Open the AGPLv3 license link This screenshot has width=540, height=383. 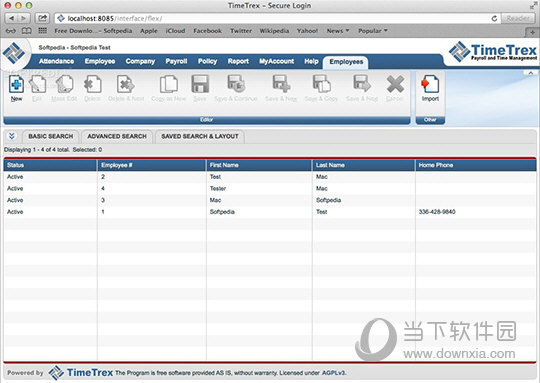point(333,373)
